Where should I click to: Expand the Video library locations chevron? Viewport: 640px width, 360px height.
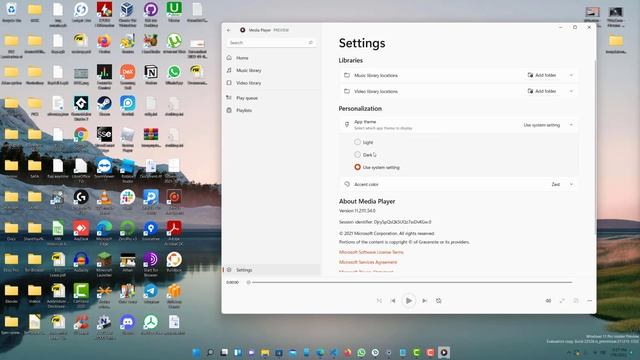pos(571,91)
